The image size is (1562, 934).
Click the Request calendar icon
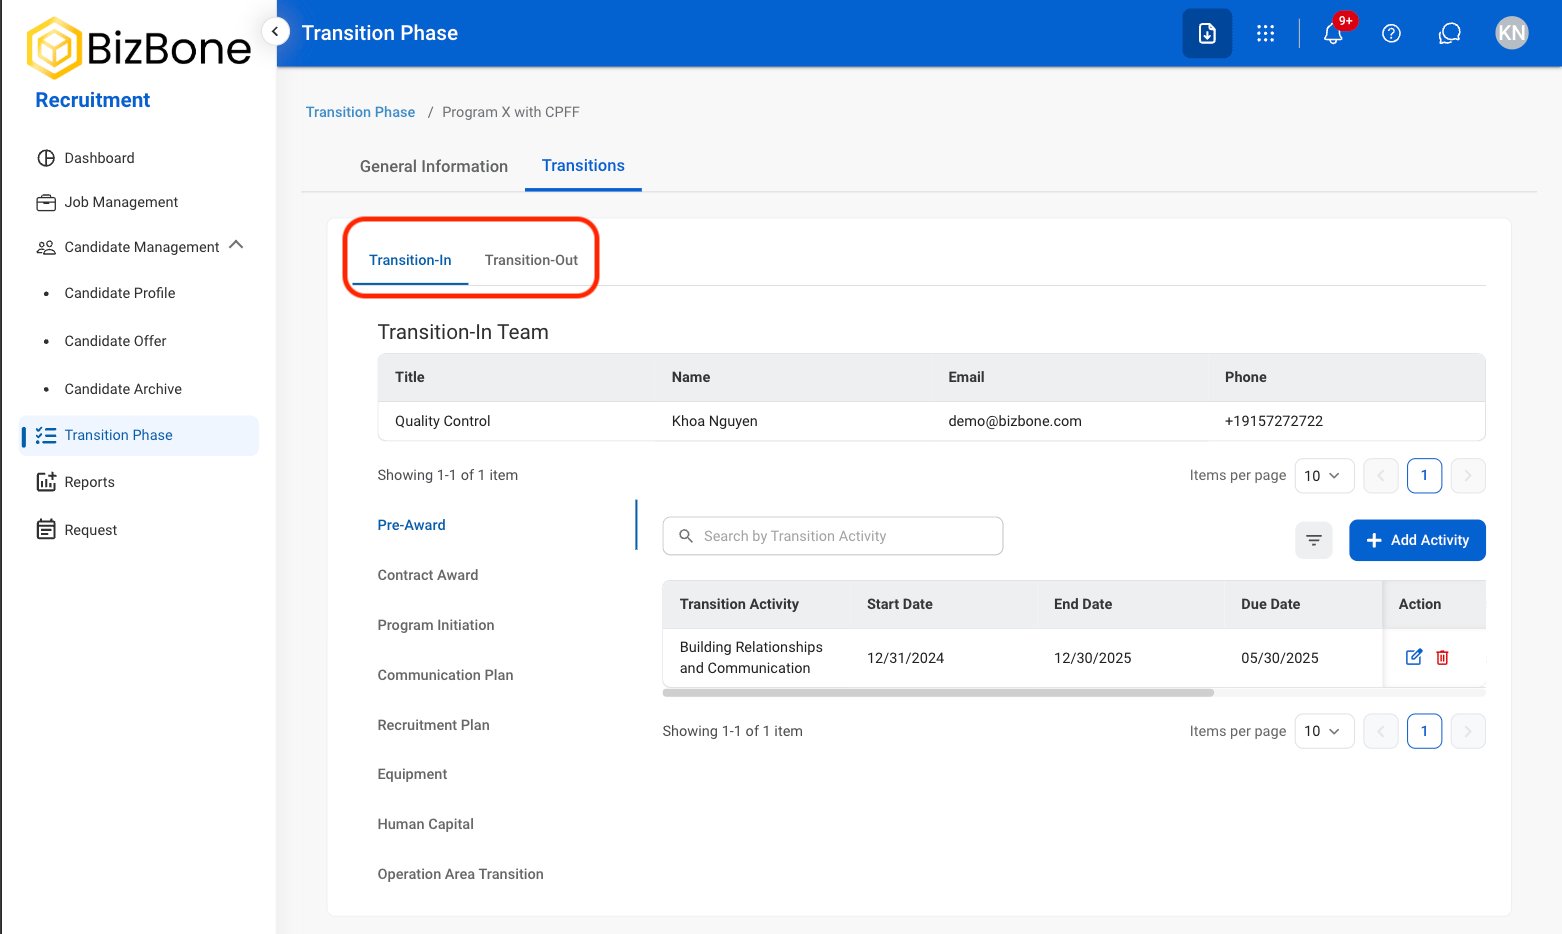click(46, 530)
